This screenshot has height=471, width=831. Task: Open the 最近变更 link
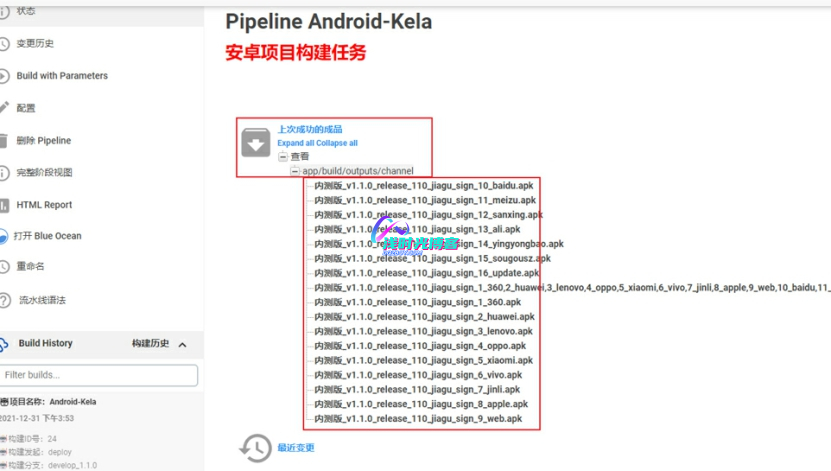click(296, 448)
